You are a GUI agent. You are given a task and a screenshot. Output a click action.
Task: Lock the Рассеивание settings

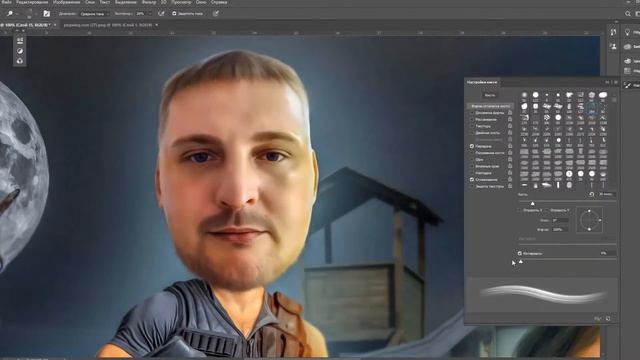(510, 119)
